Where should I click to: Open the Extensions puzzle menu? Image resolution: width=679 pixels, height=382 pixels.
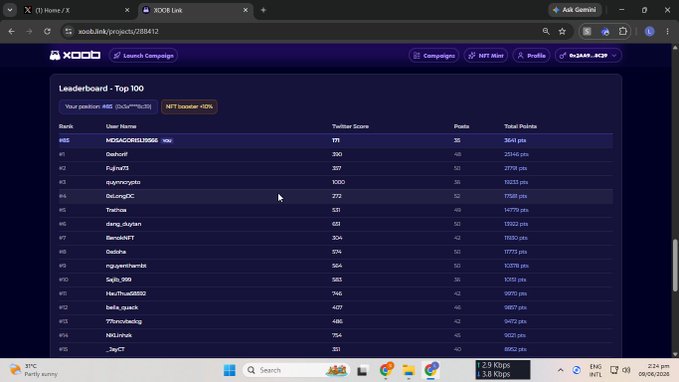[x=623, y=31]
